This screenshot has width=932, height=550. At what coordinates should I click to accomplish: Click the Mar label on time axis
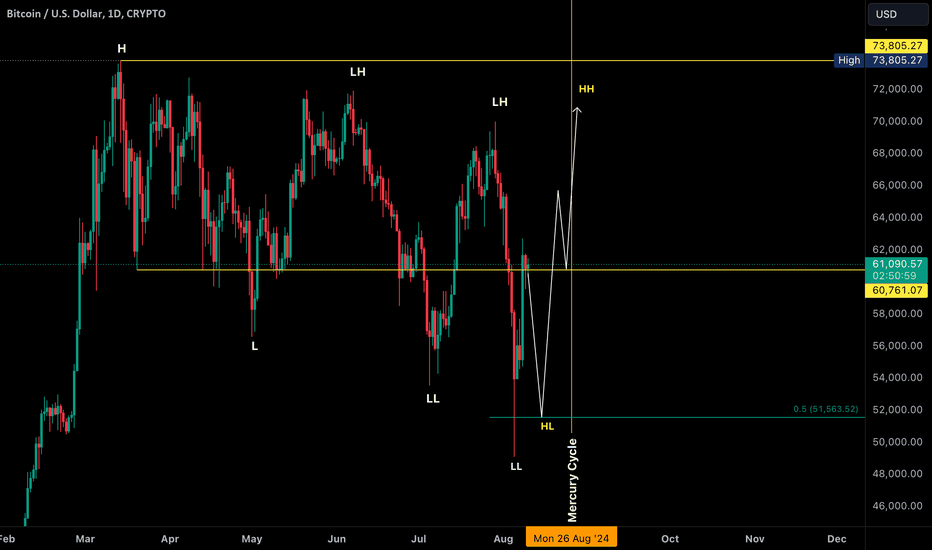click(x=85, y=539)
